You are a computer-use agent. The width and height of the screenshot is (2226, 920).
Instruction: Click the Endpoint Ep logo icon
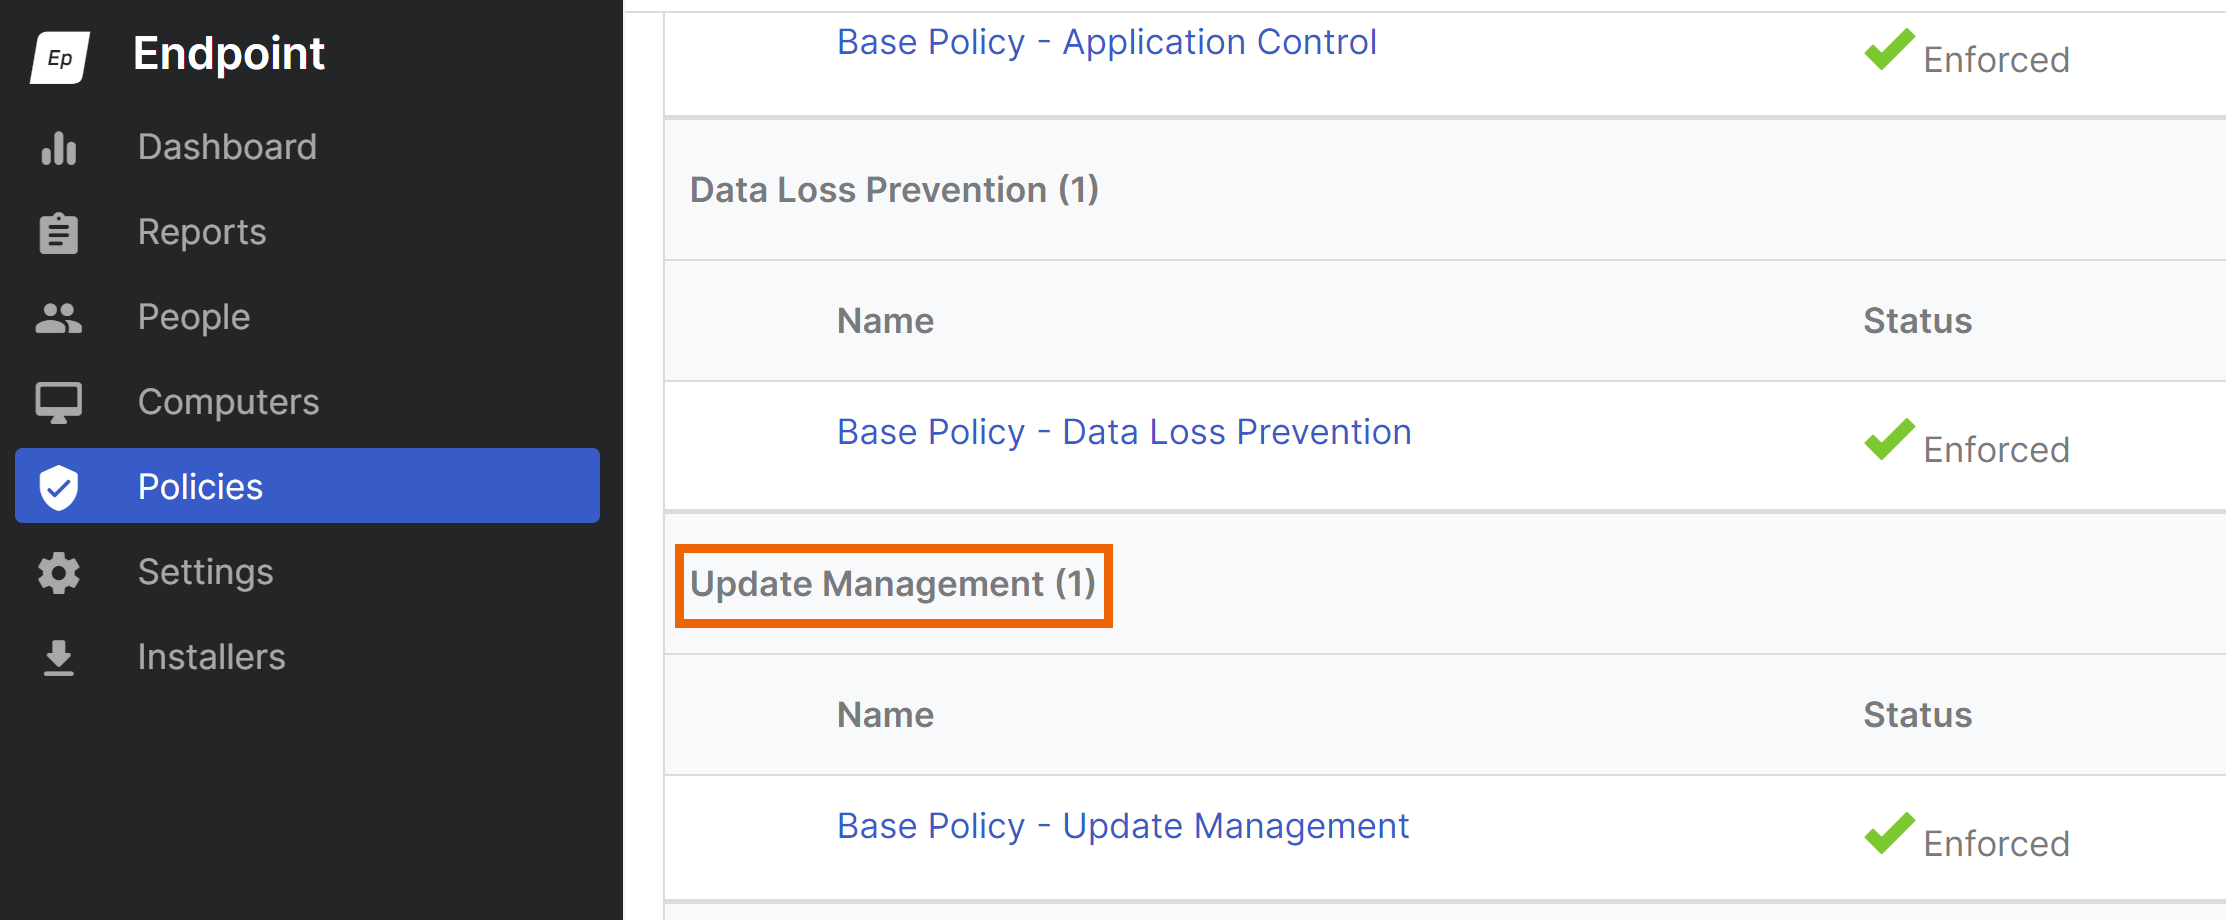[x=60, y=57]
